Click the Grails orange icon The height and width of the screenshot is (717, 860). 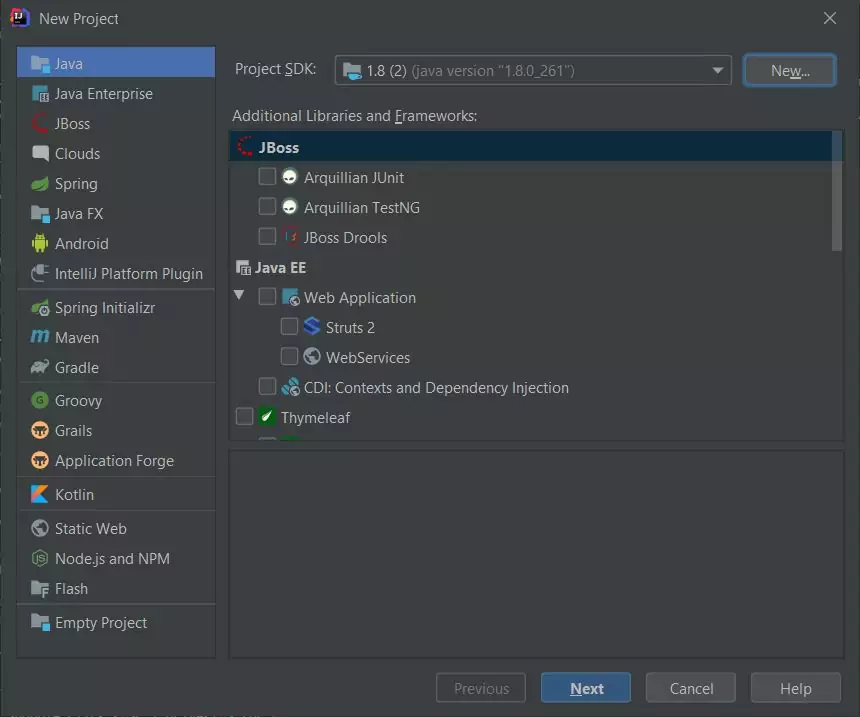pyautogui.click(x=40, y=430)
